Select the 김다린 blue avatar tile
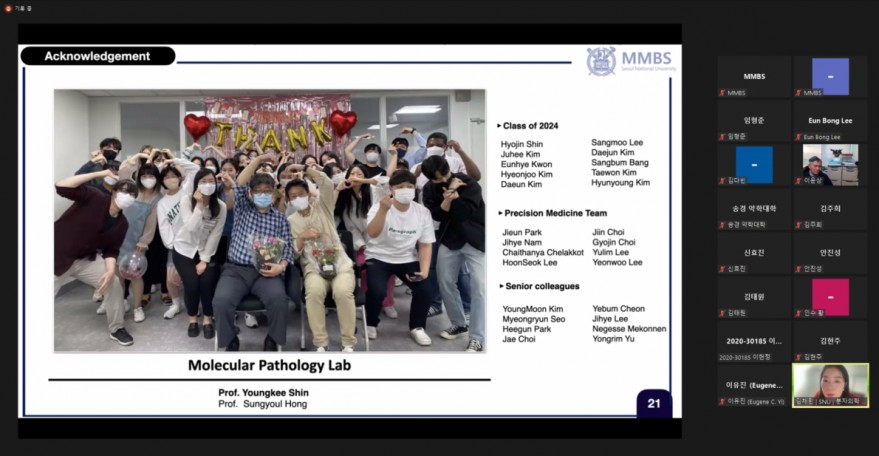 coord(755,165)
